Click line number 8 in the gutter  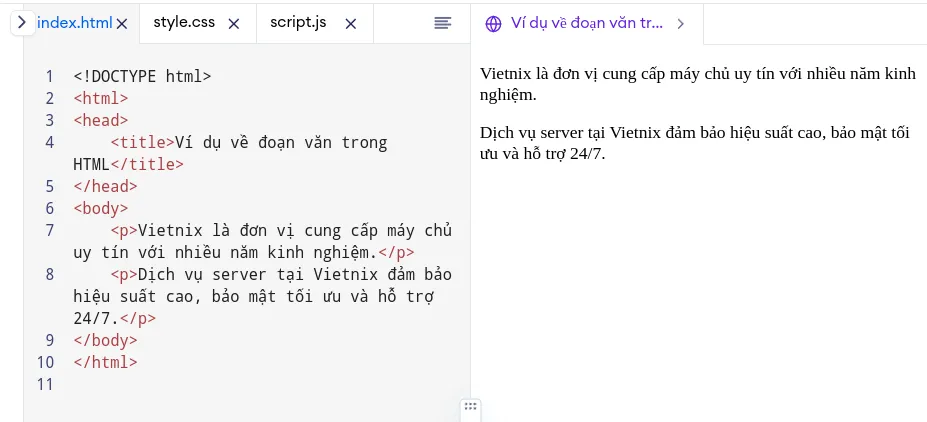pyautogui.click(x=50, y=274)
